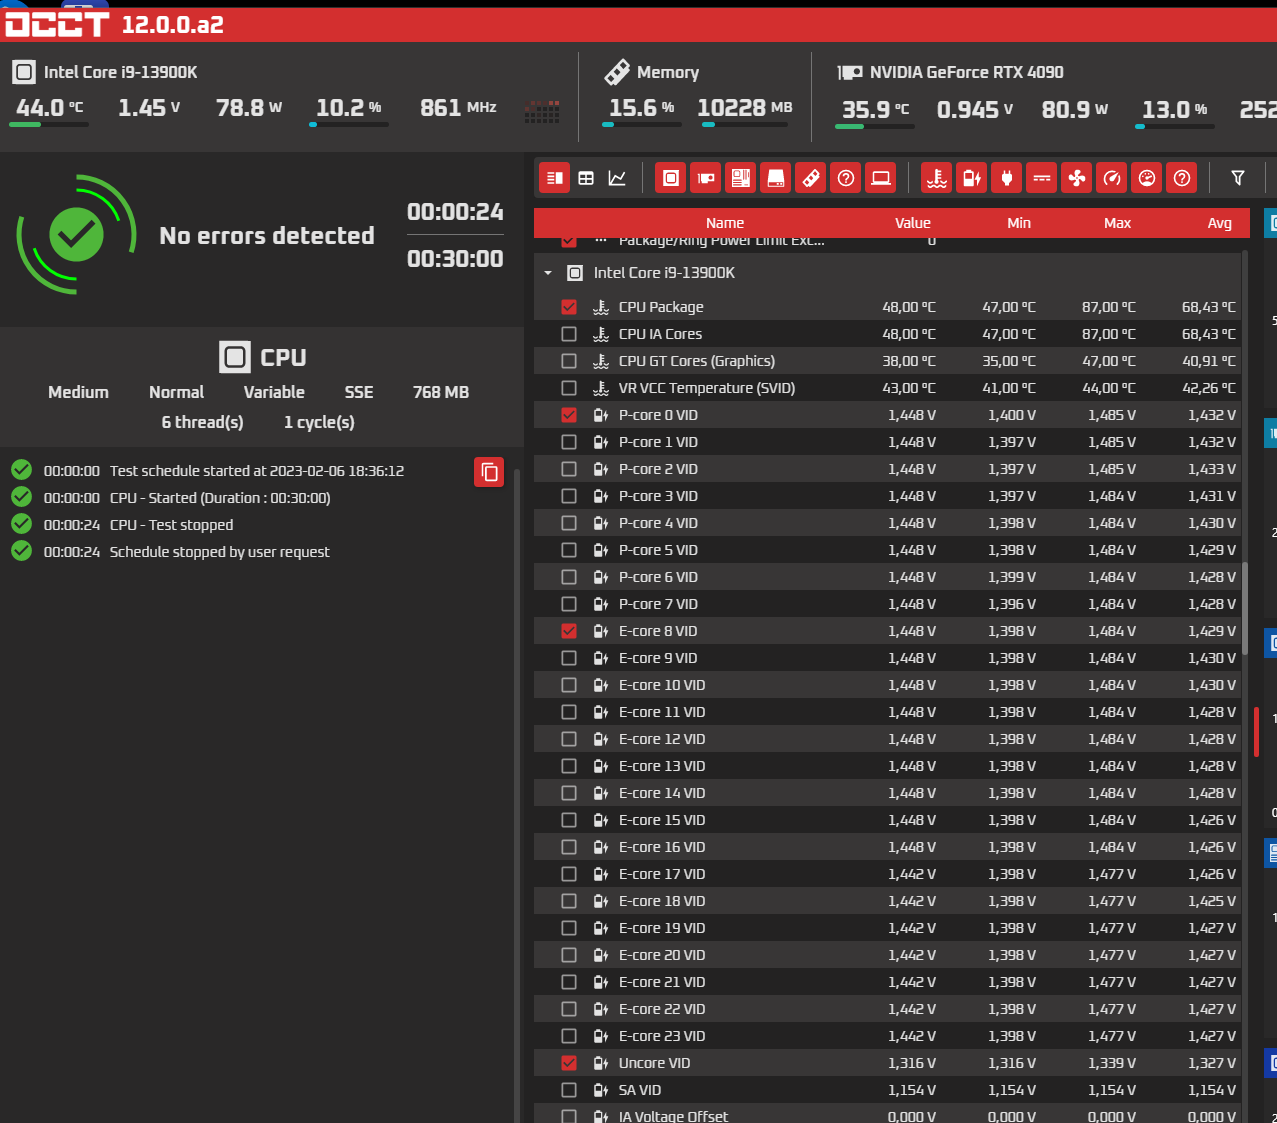Toggle the memory stick filter icon

(811, 178)
